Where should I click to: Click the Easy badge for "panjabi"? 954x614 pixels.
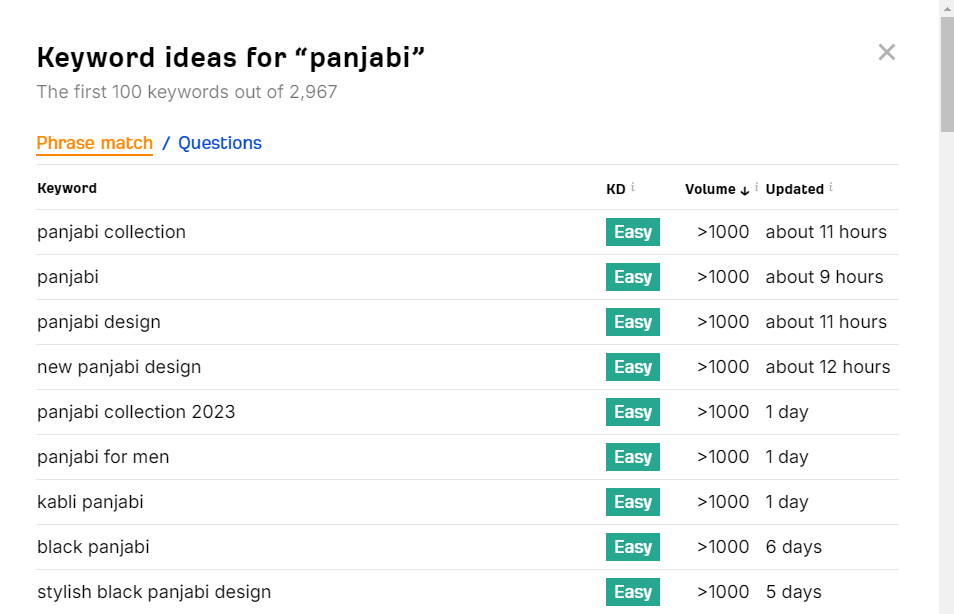633,277
